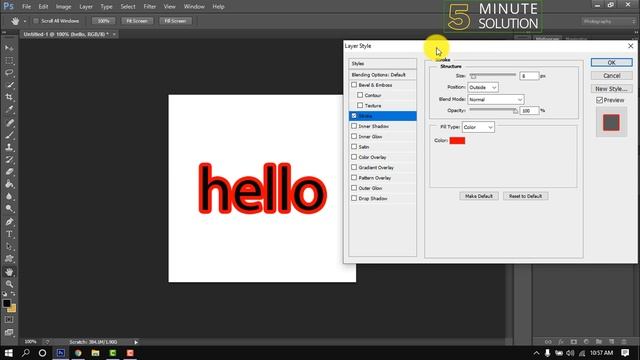Toggle Quick Mask mode icon

coord(9,320)
